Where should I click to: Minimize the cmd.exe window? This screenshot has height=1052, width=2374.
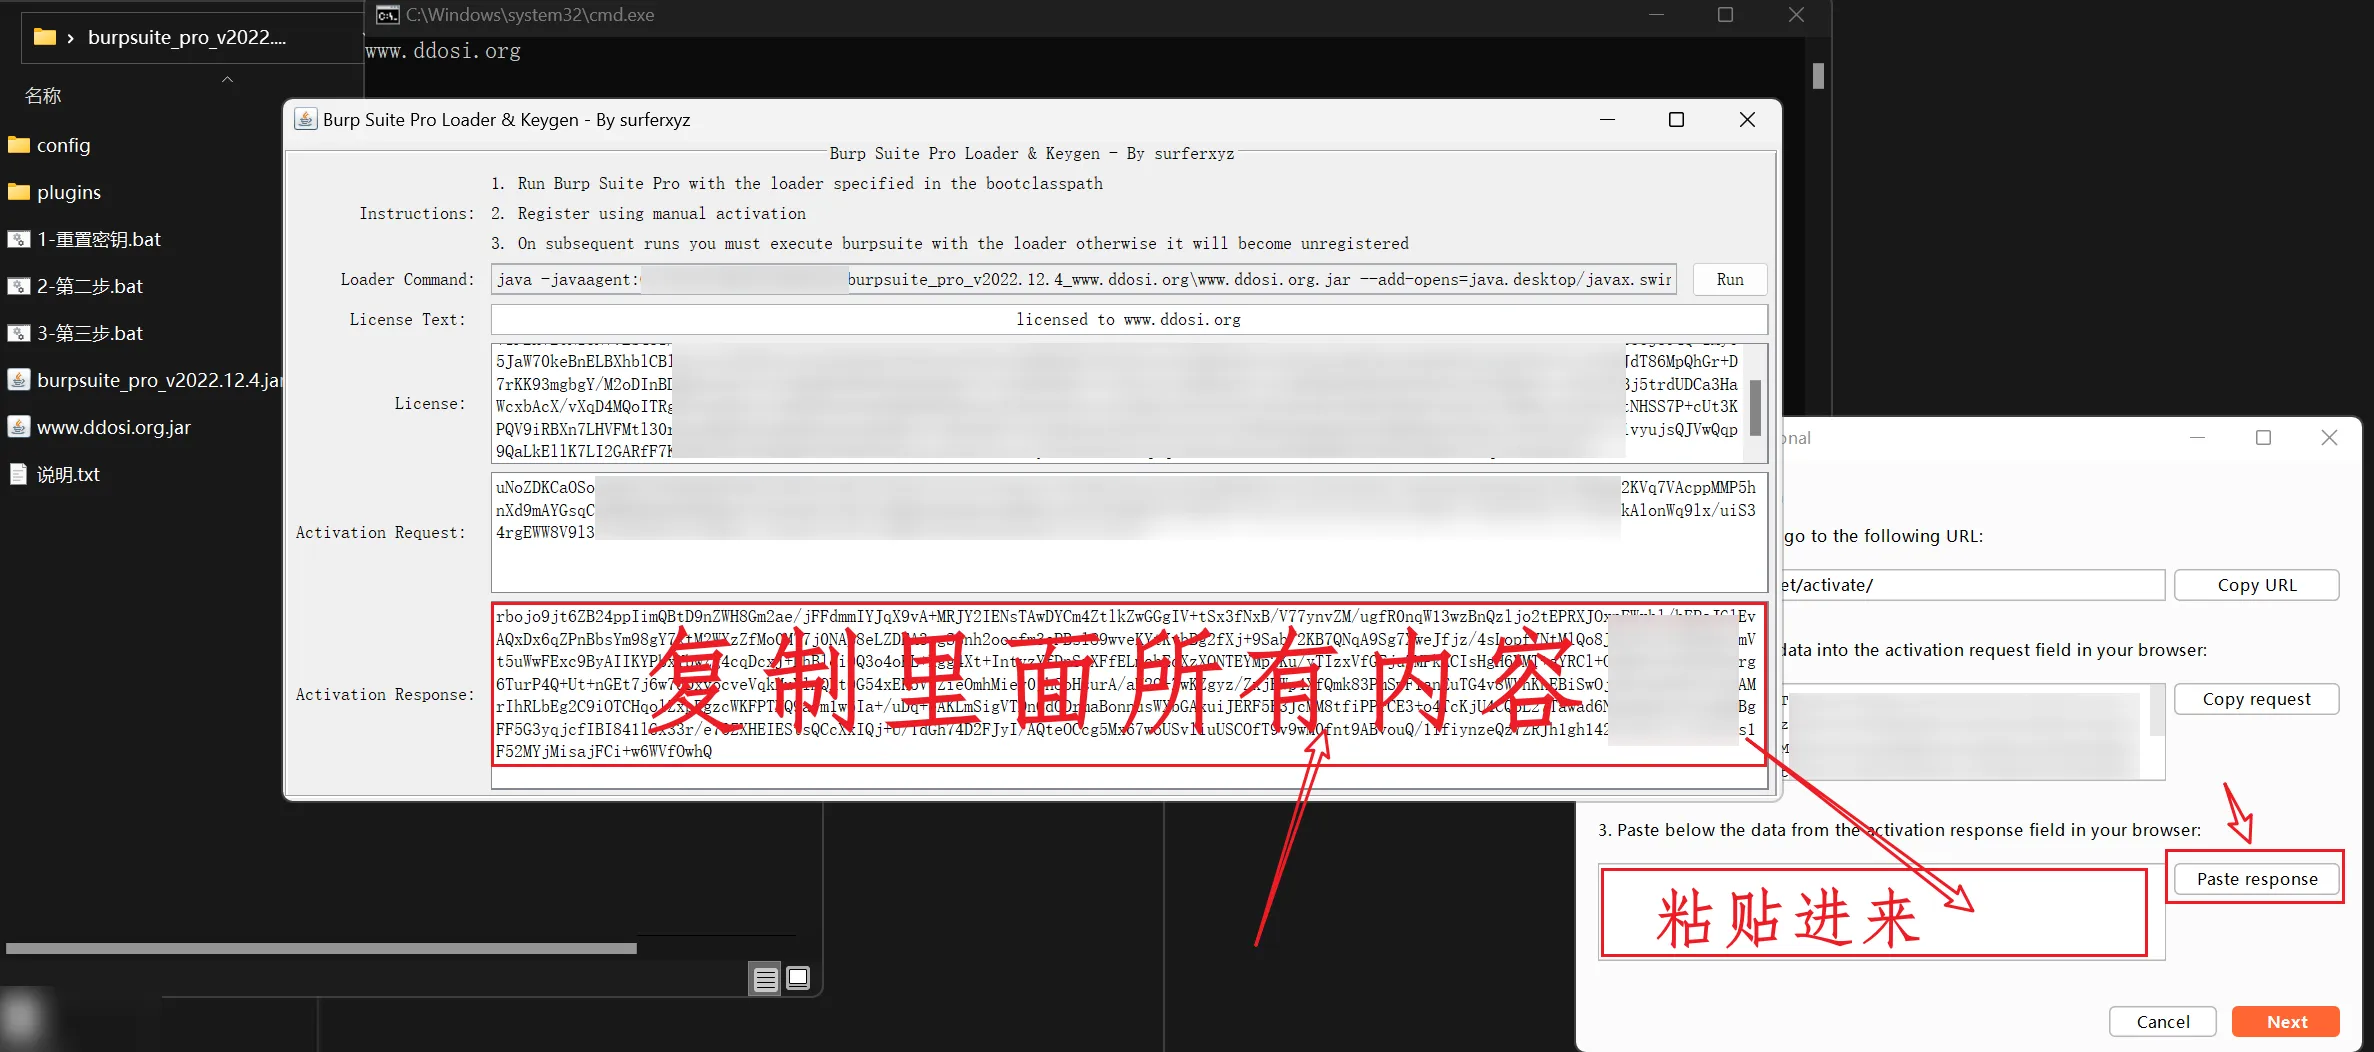1656,15
